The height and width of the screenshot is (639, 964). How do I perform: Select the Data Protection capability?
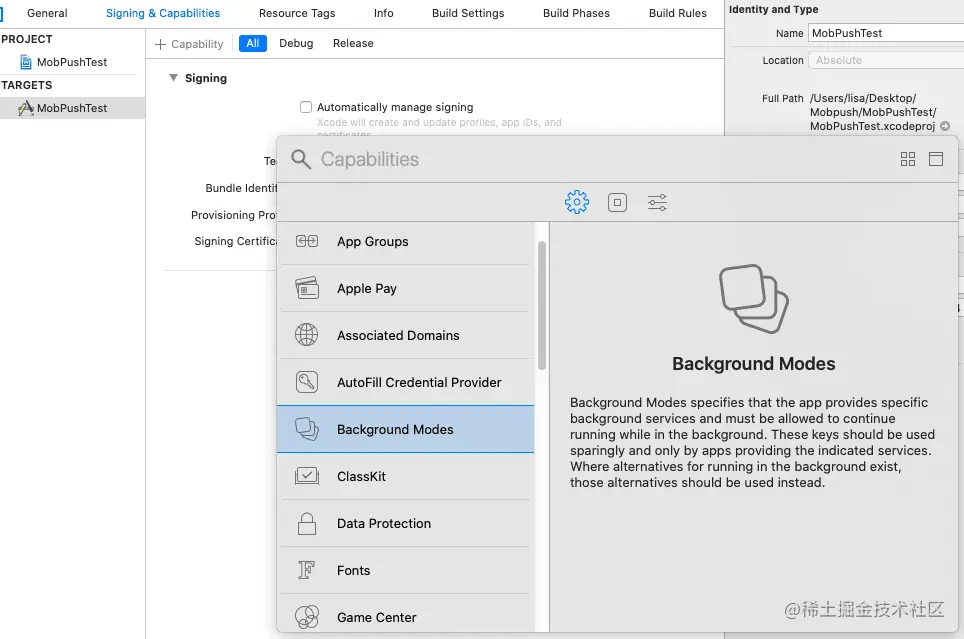406,523
